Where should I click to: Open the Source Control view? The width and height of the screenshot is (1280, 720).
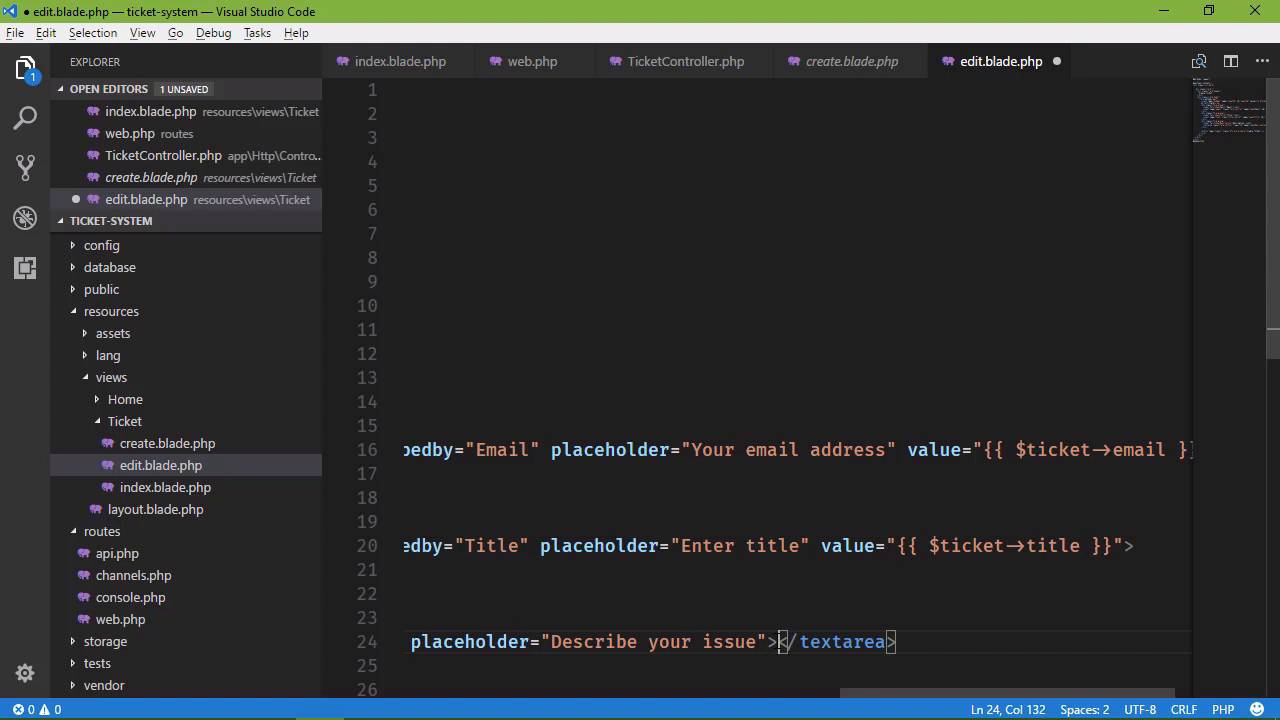pyautogui.click(x=25, y=167)
